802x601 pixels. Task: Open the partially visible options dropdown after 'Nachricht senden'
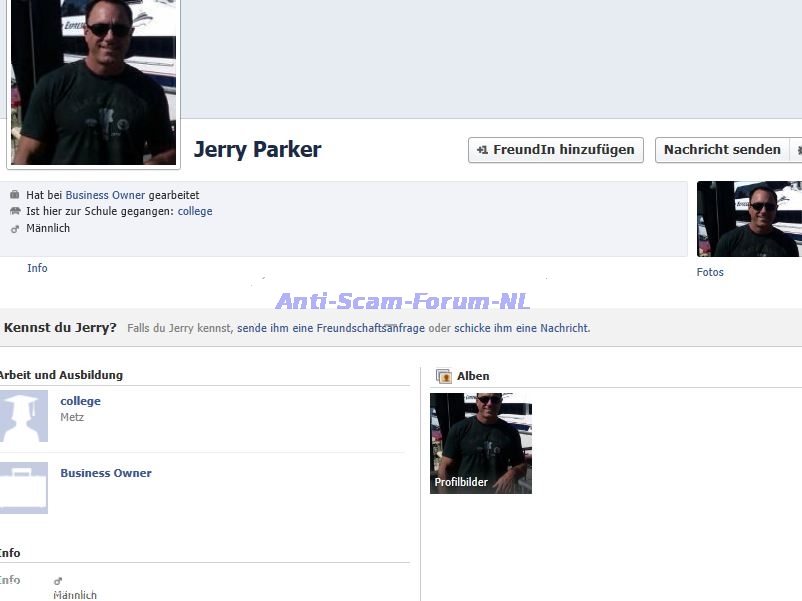(x=796, y=150)
